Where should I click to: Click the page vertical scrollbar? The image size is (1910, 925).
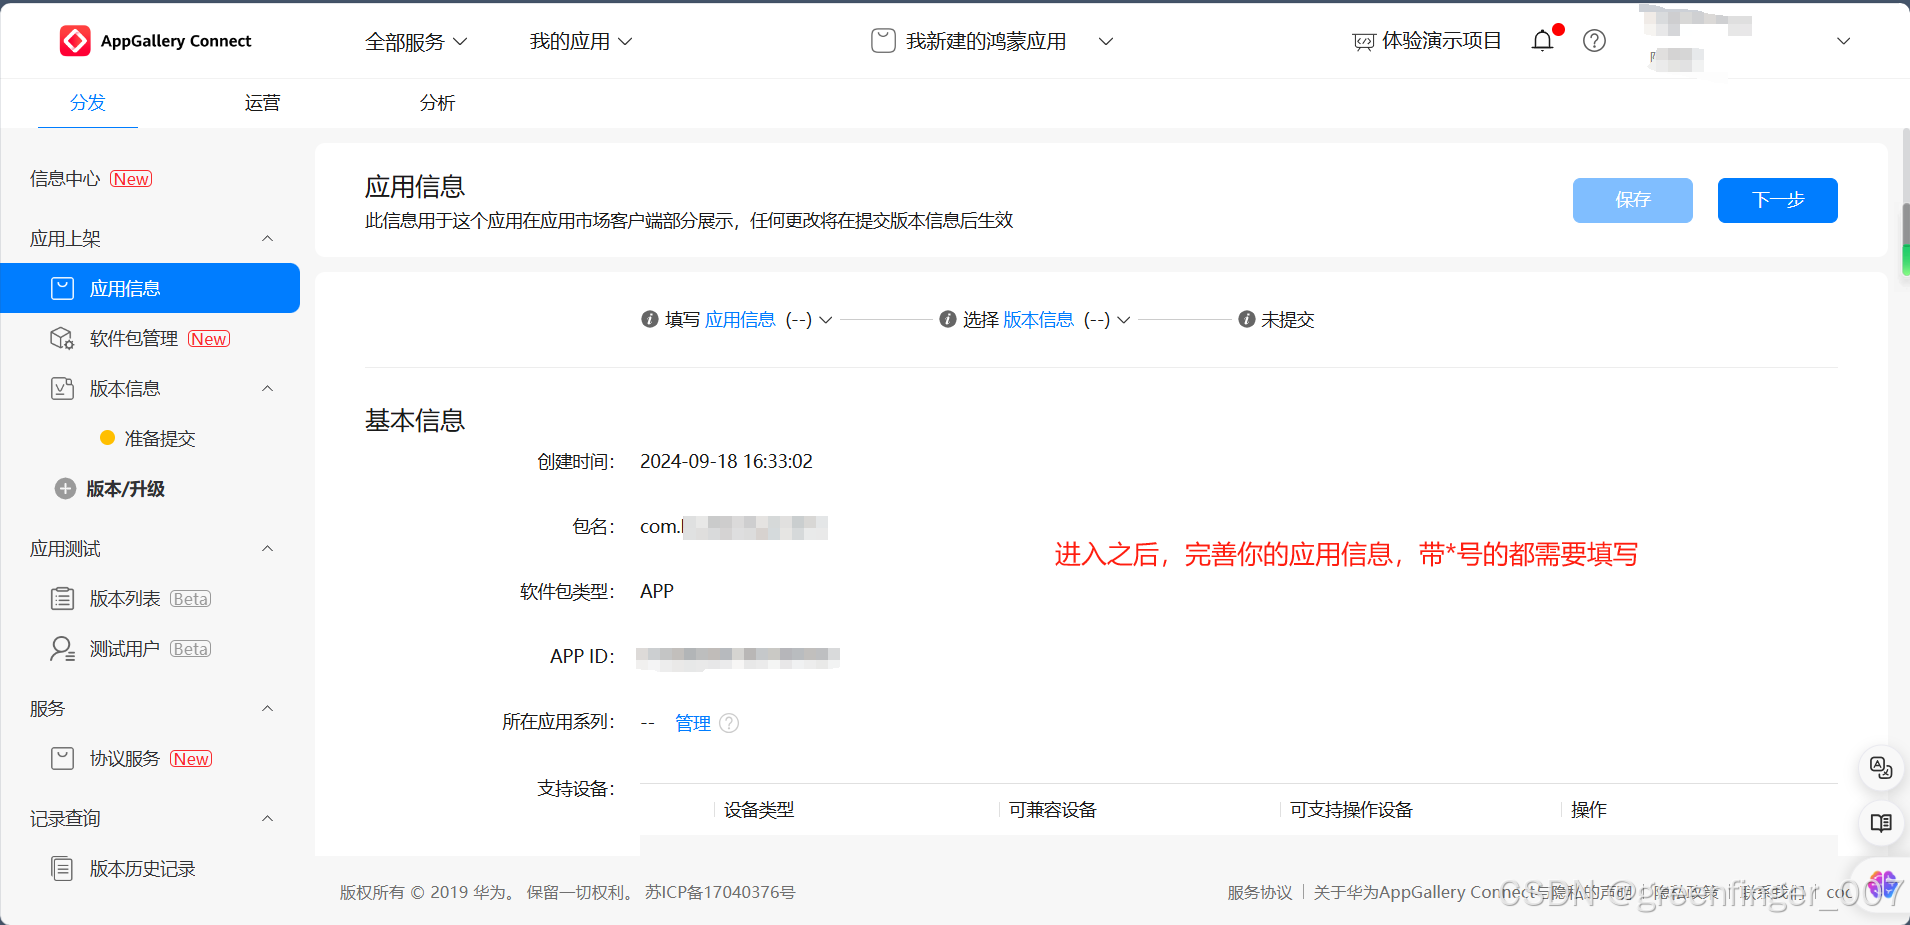[1905, 240]
